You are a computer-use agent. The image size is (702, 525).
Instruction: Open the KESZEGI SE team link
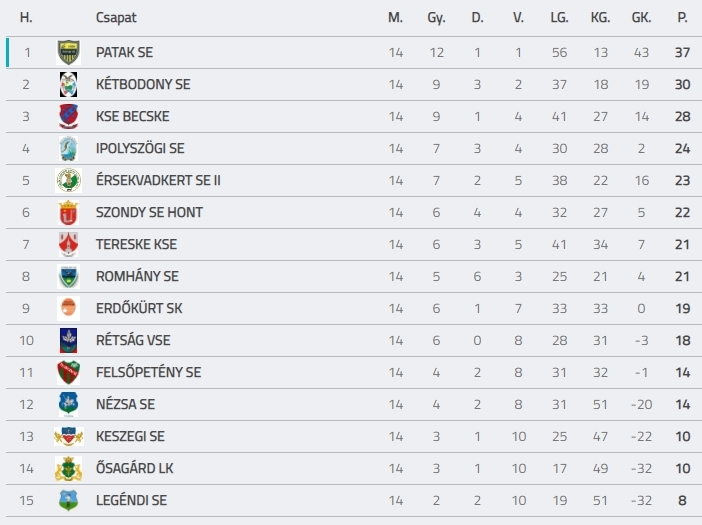[130, 436]
